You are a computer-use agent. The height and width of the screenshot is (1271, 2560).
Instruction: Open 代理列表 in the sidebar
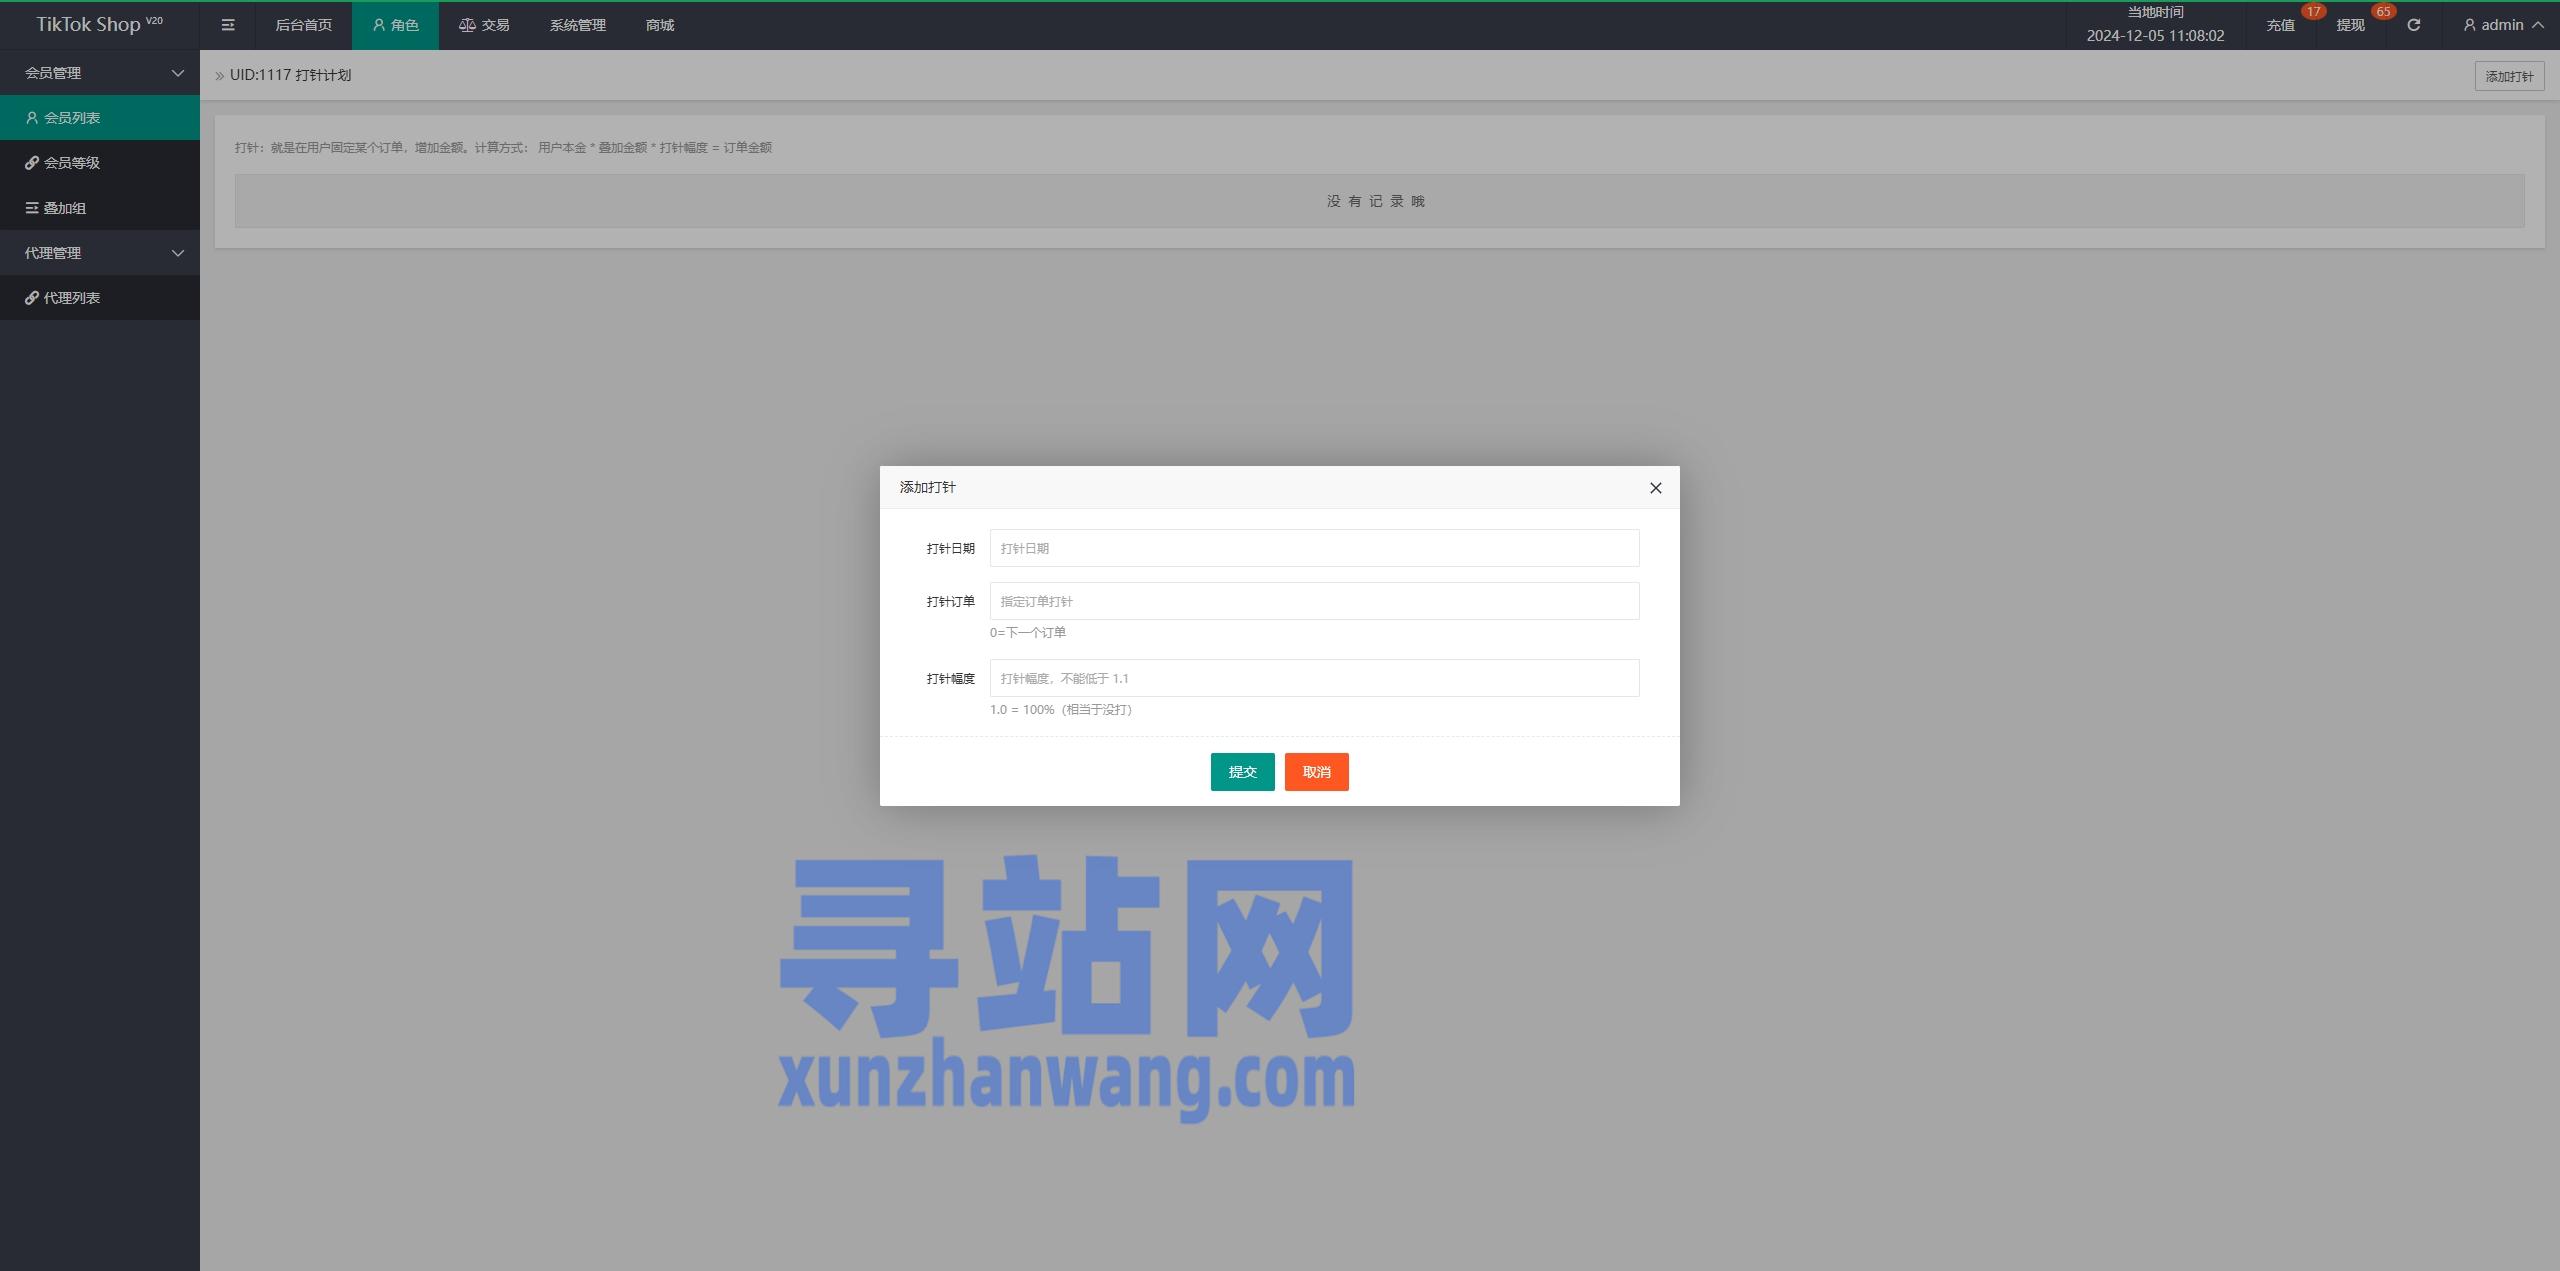(x=72, y=298)
